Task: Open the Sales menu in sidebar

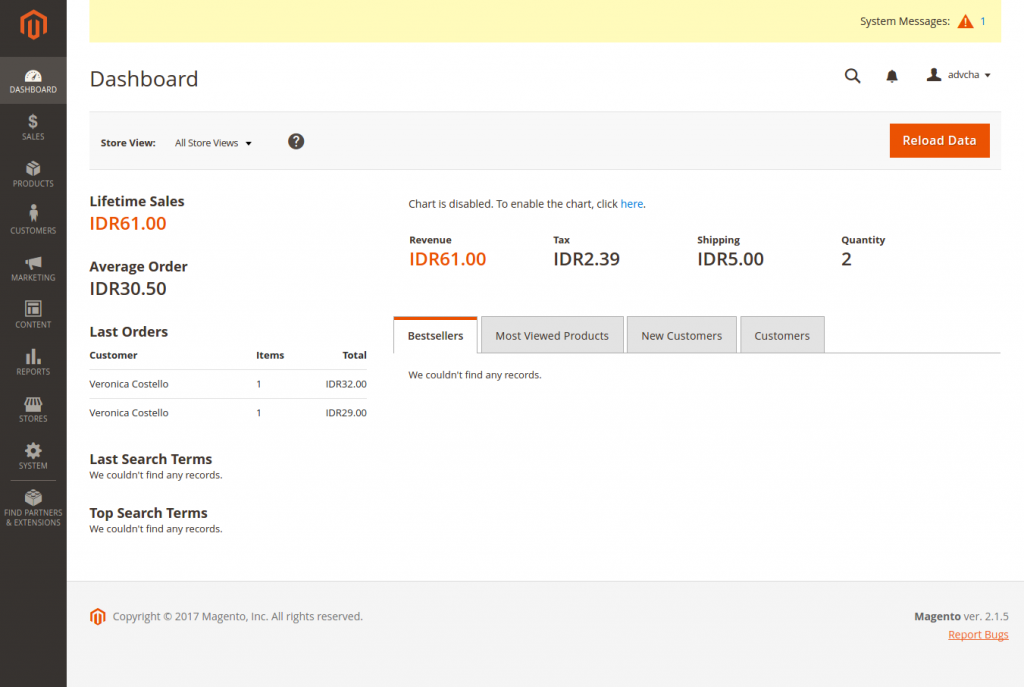Action: 33,127
